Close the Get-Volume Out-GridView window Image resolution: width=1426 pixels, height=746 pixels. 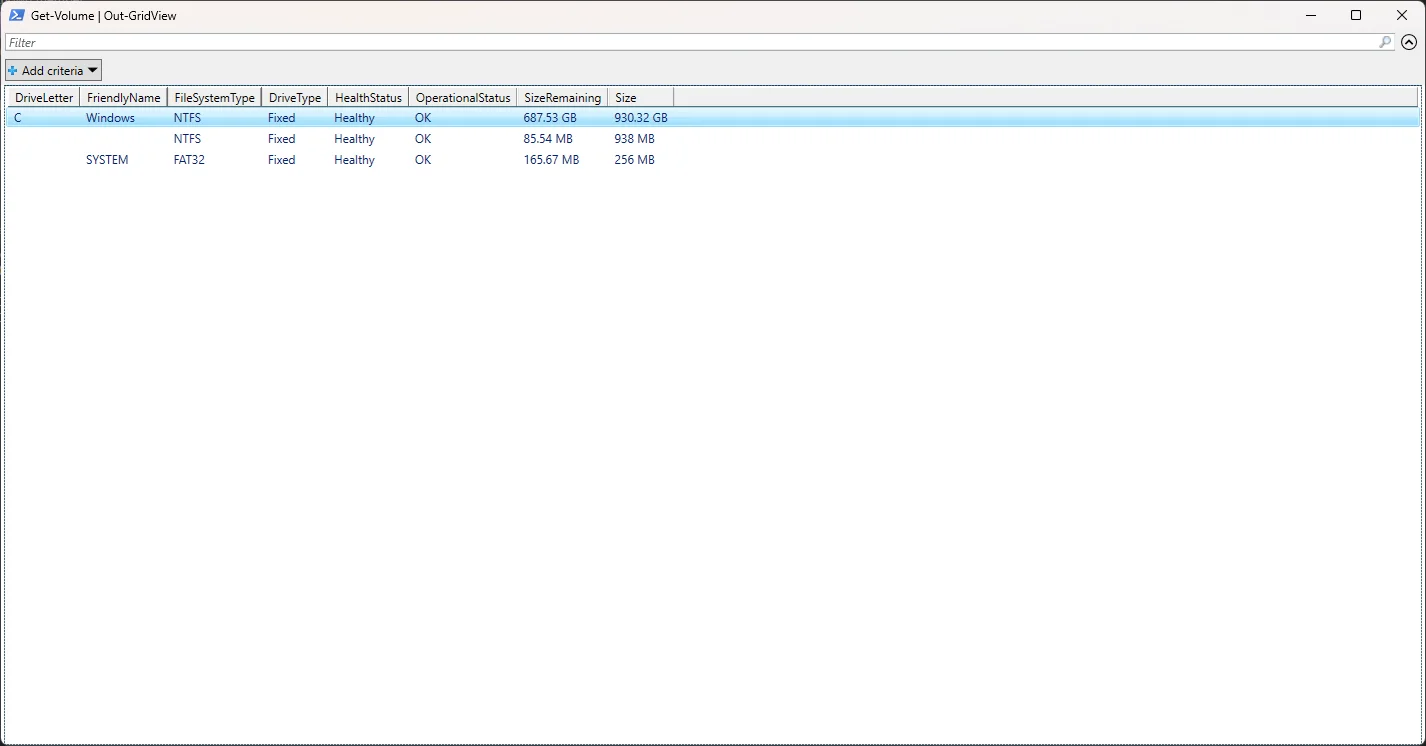point(1402,15)
